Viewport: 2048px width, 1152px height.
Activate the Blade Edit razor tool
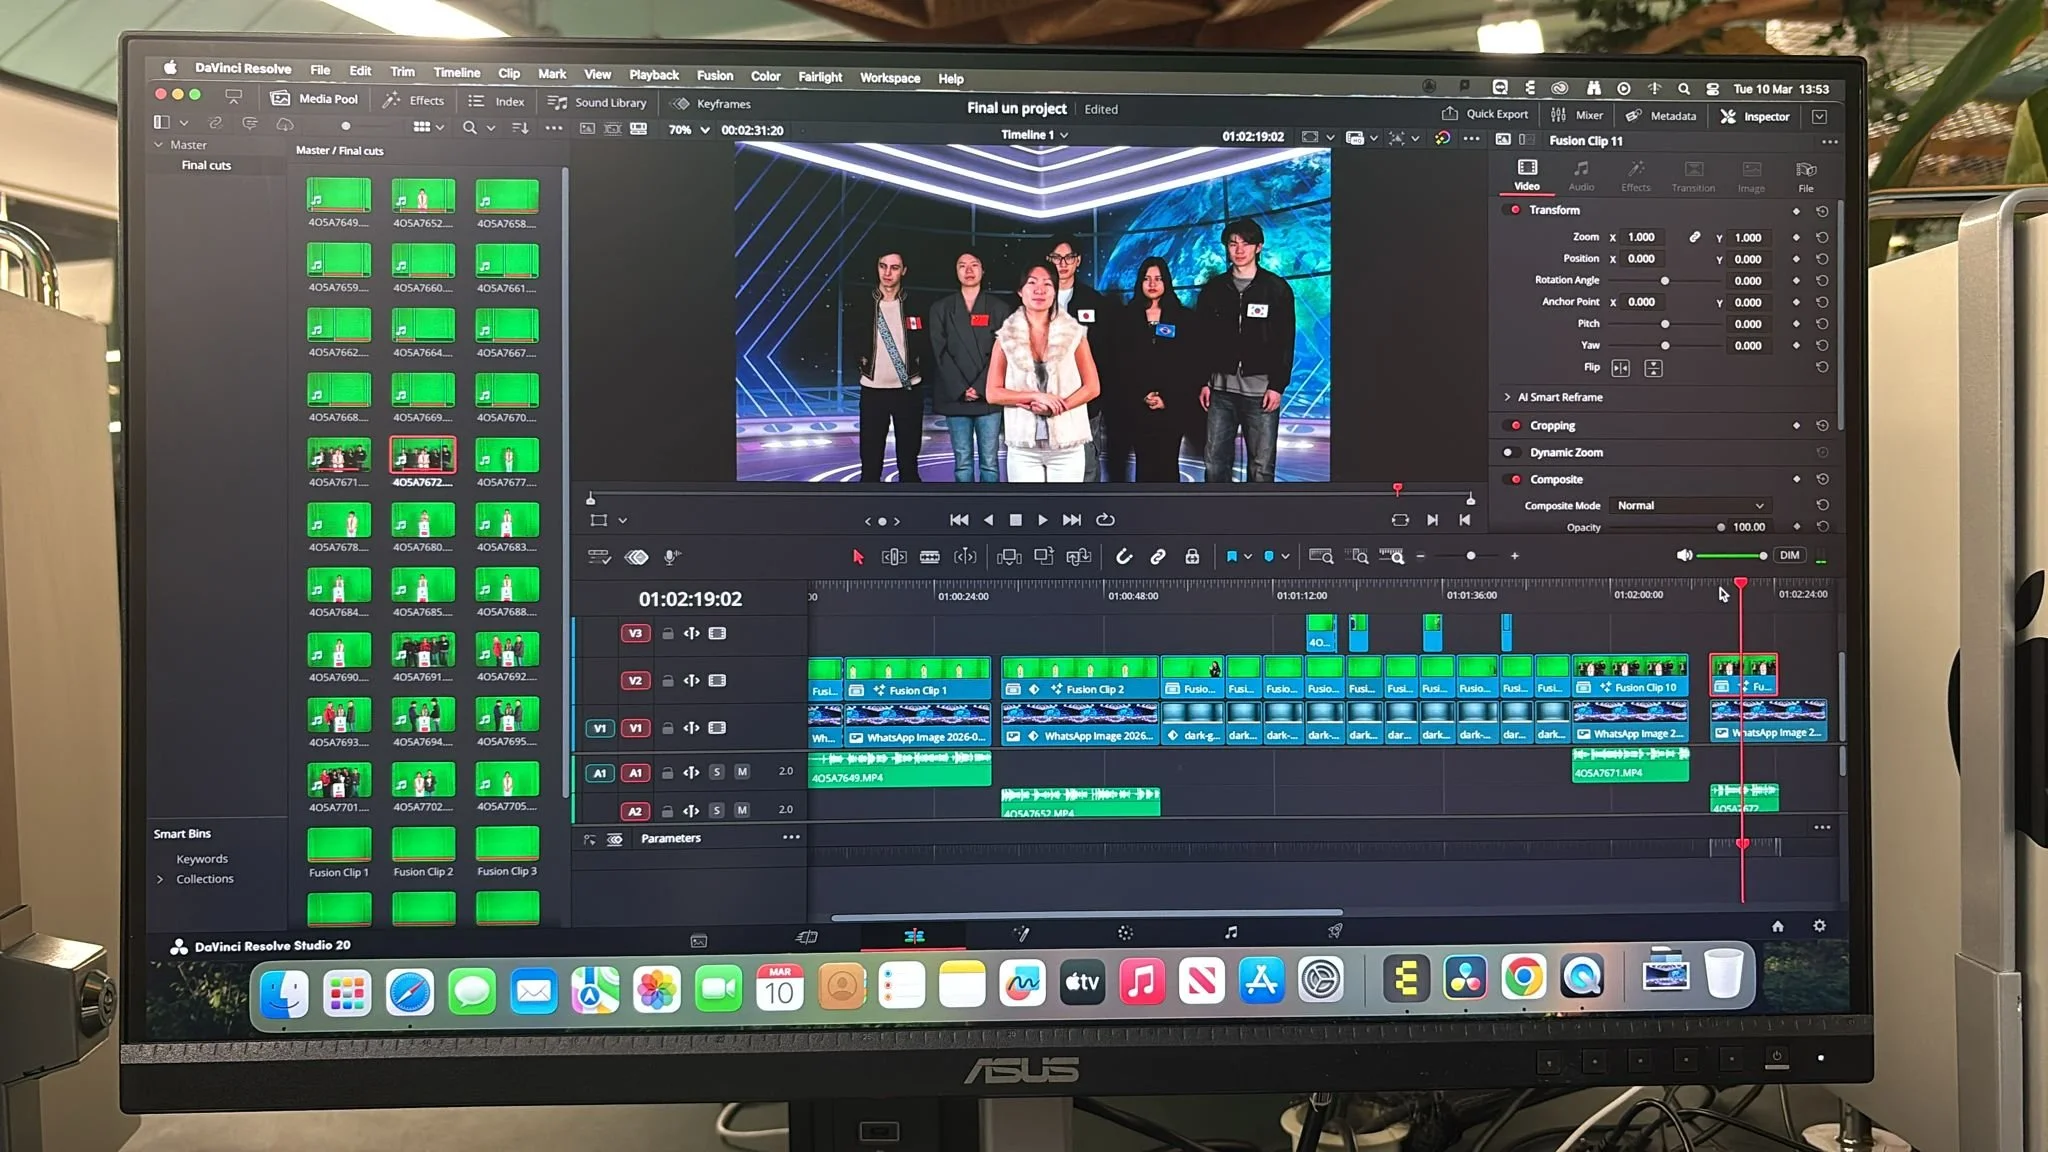[x=929, y=557]
